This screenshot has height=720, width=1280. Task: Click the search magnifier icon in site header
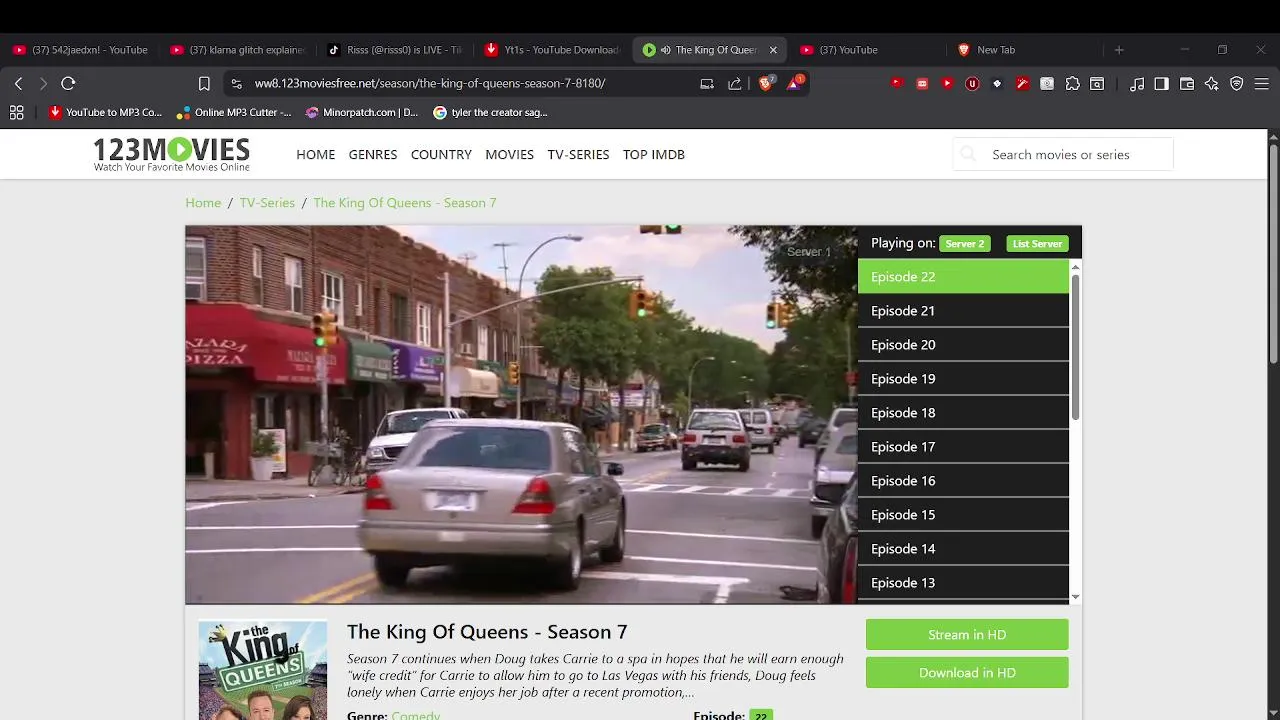pos(967,154)
